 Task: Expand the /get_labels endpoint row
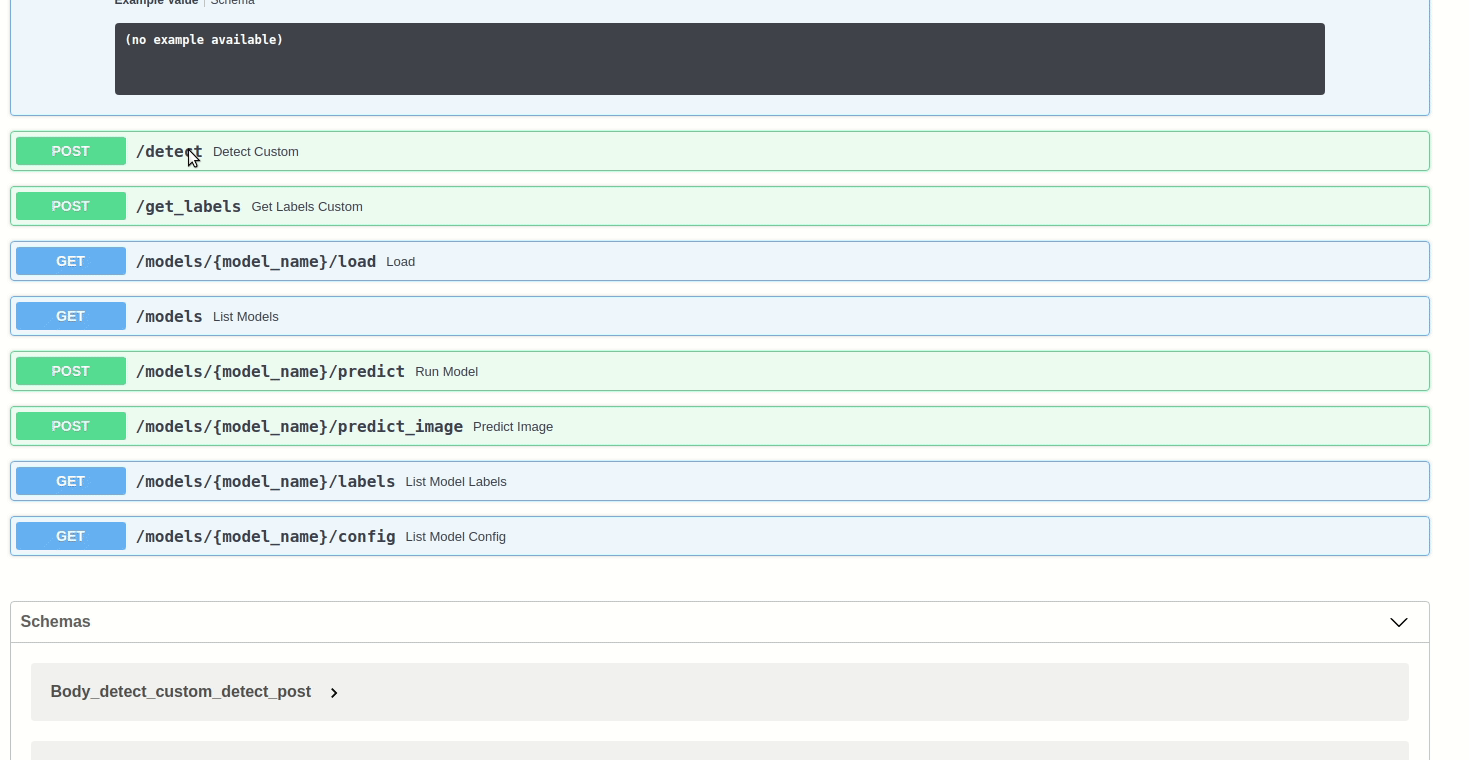pos(600,206)
